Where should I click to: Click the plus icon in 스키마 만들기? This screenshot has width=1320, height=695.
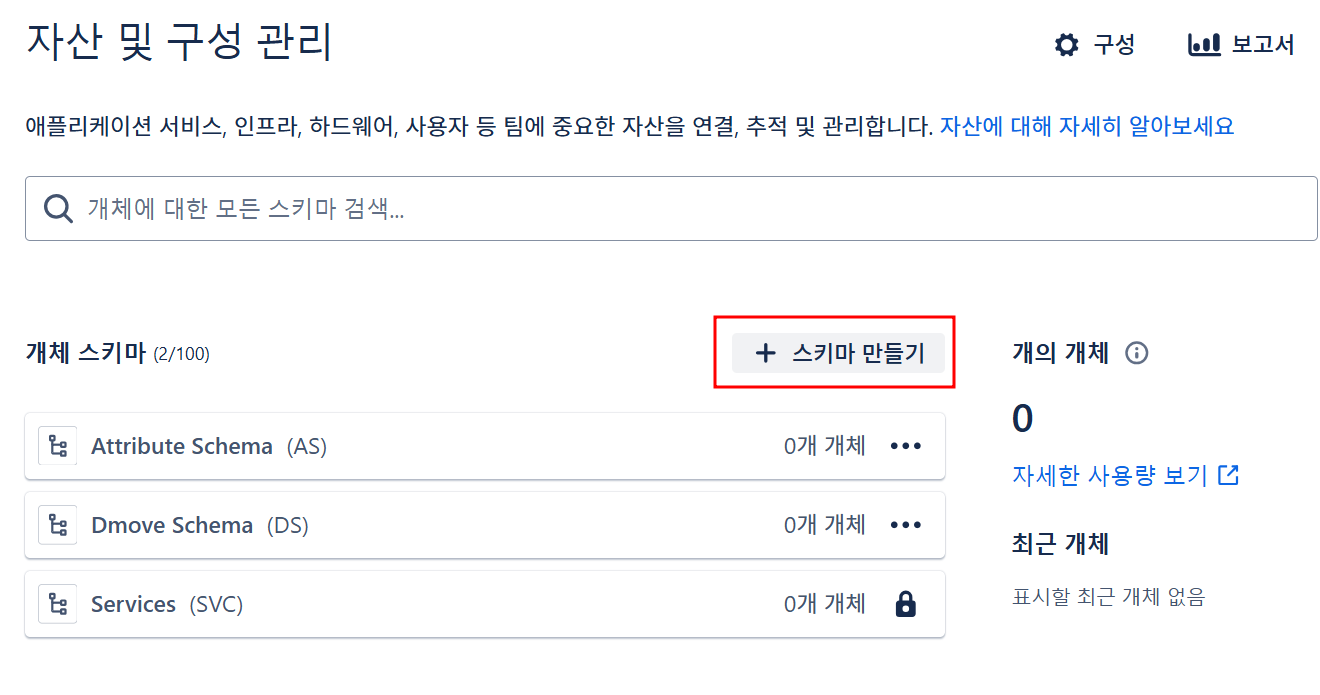pyautogui.click(x=765, y=353)
